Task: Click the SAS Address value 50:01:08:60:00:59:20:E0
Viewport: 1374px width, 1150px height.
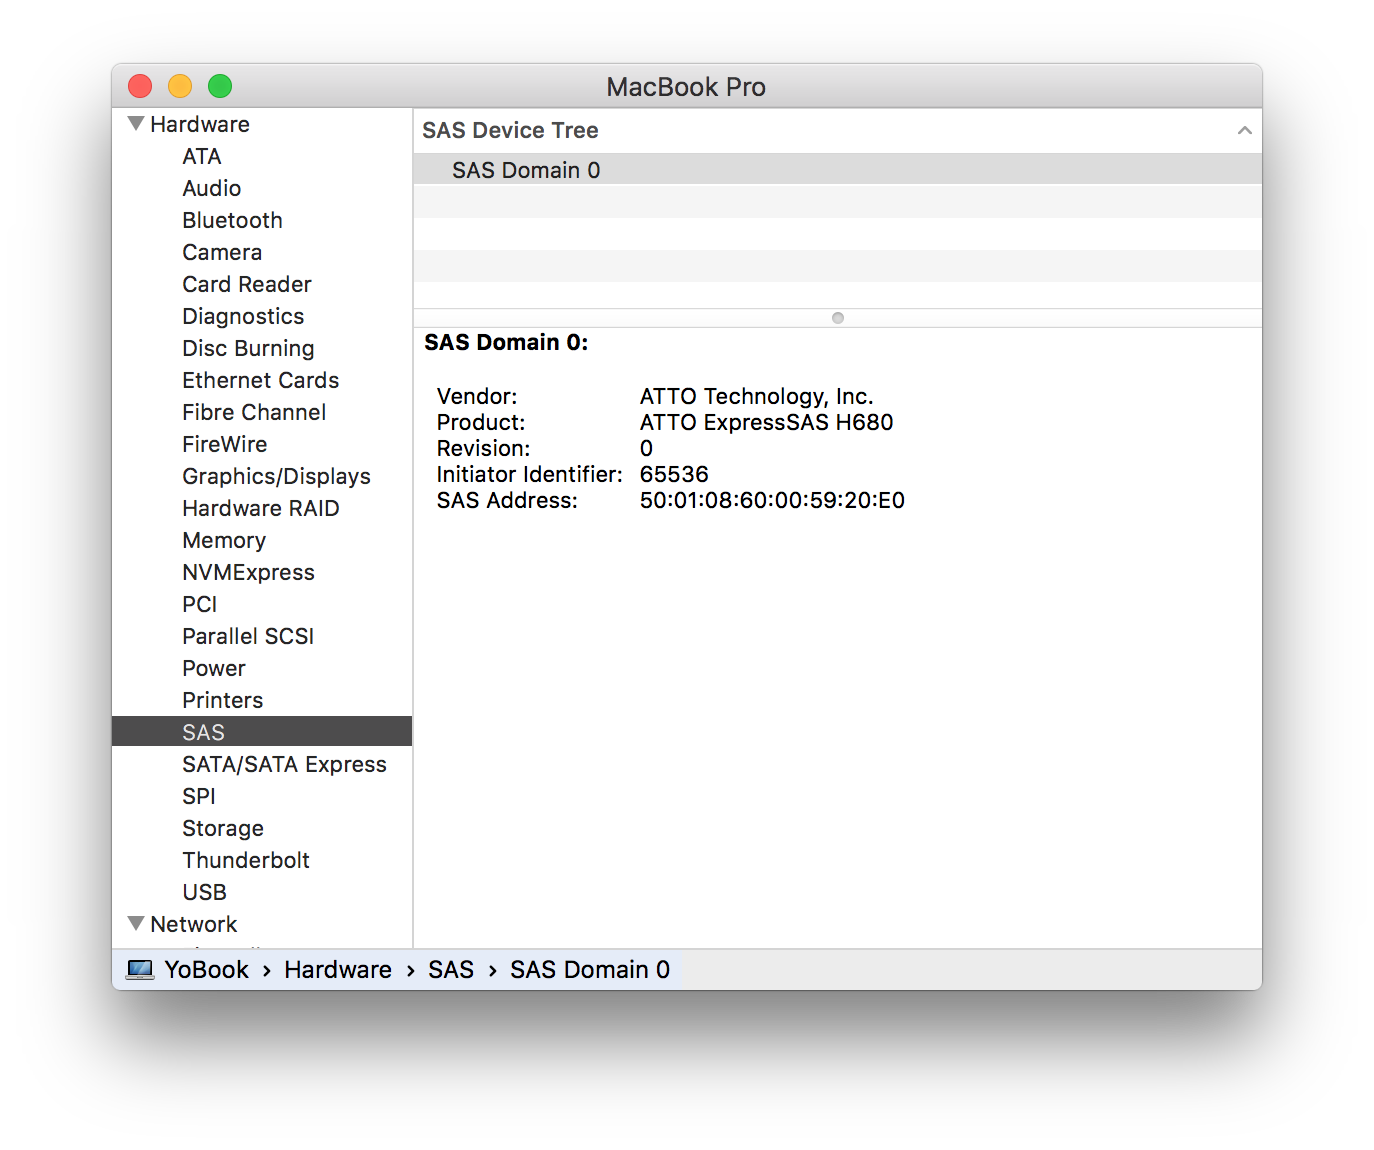Action: [x=772, y=501]
